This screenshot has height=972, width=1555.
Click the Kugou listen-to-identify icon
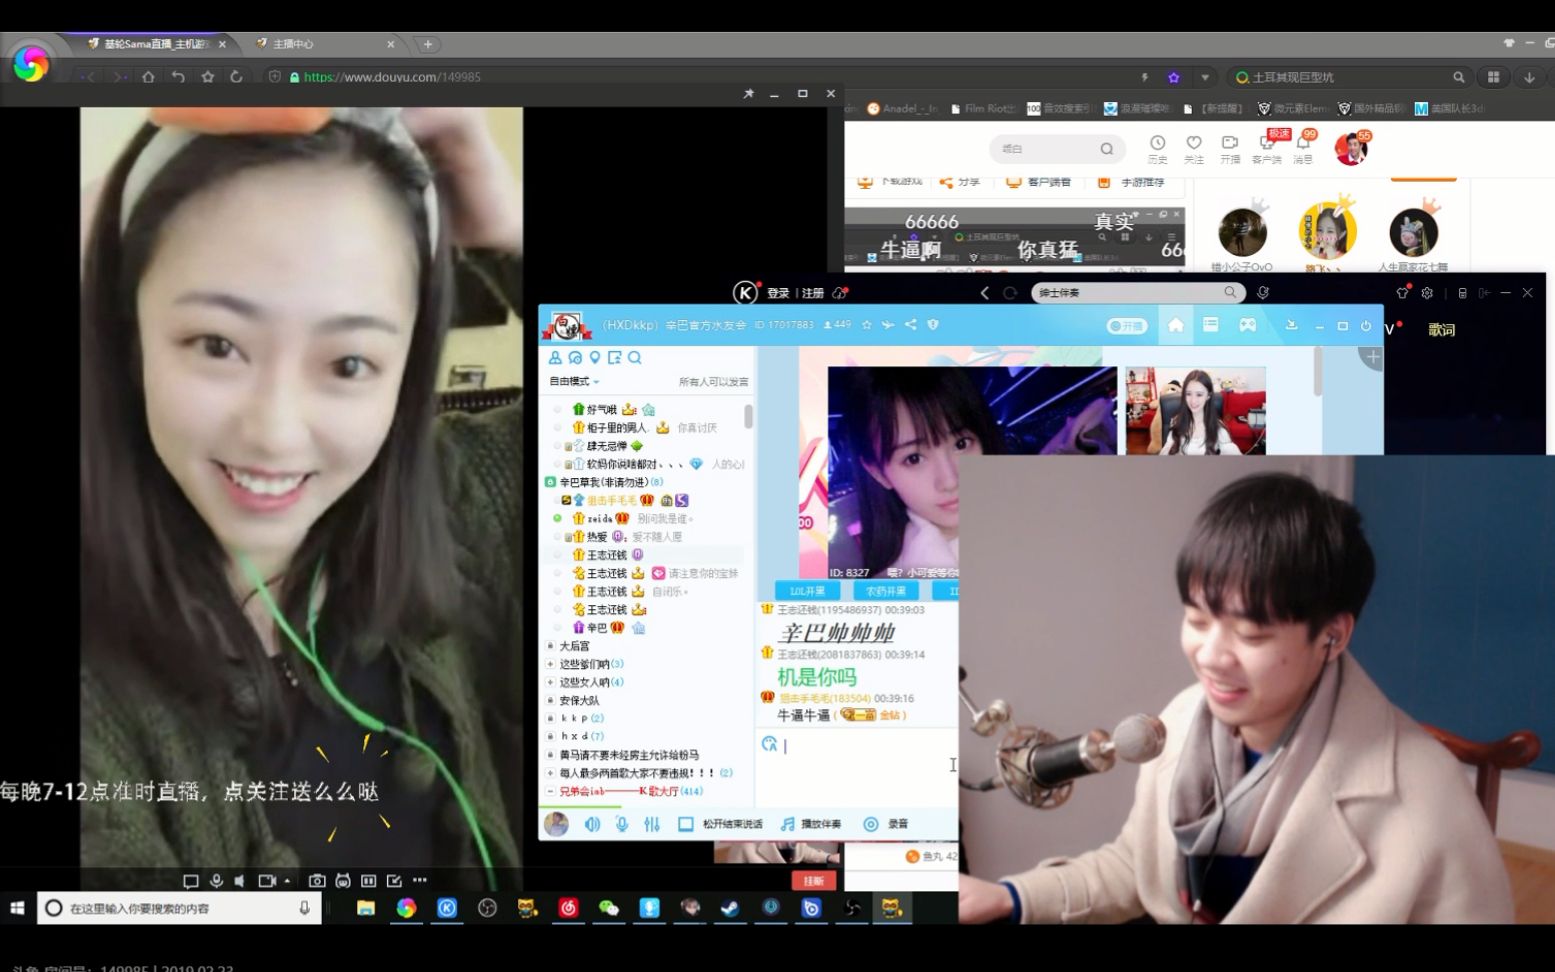pos(1263,293)
